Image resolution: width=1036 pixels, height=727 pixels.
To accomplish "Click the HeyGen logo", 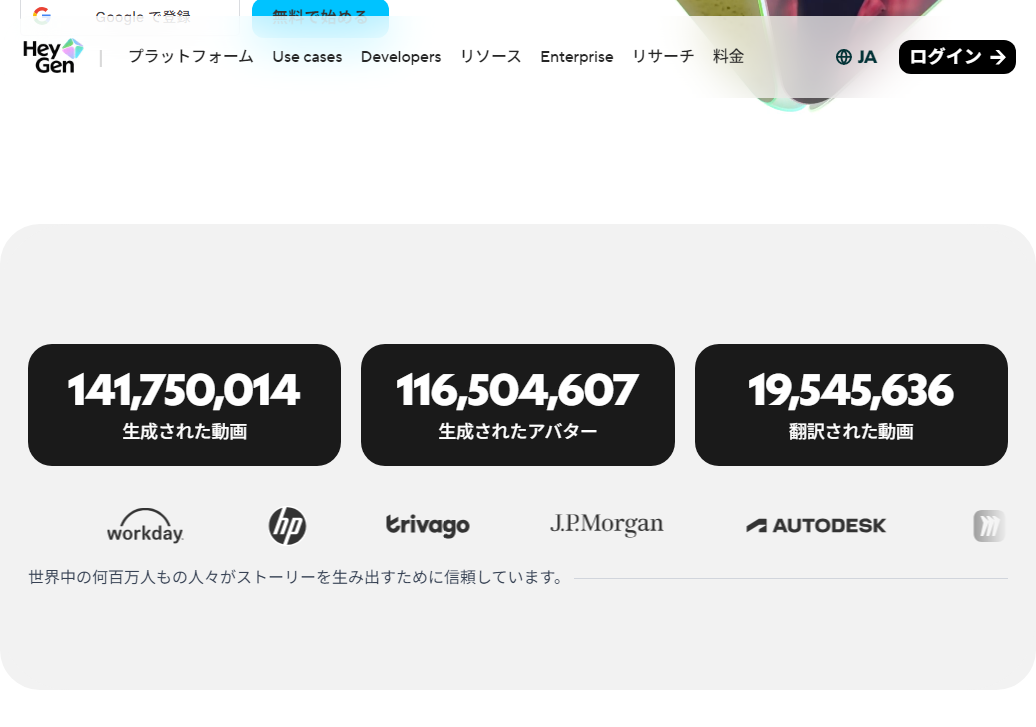I will point(53,56).
